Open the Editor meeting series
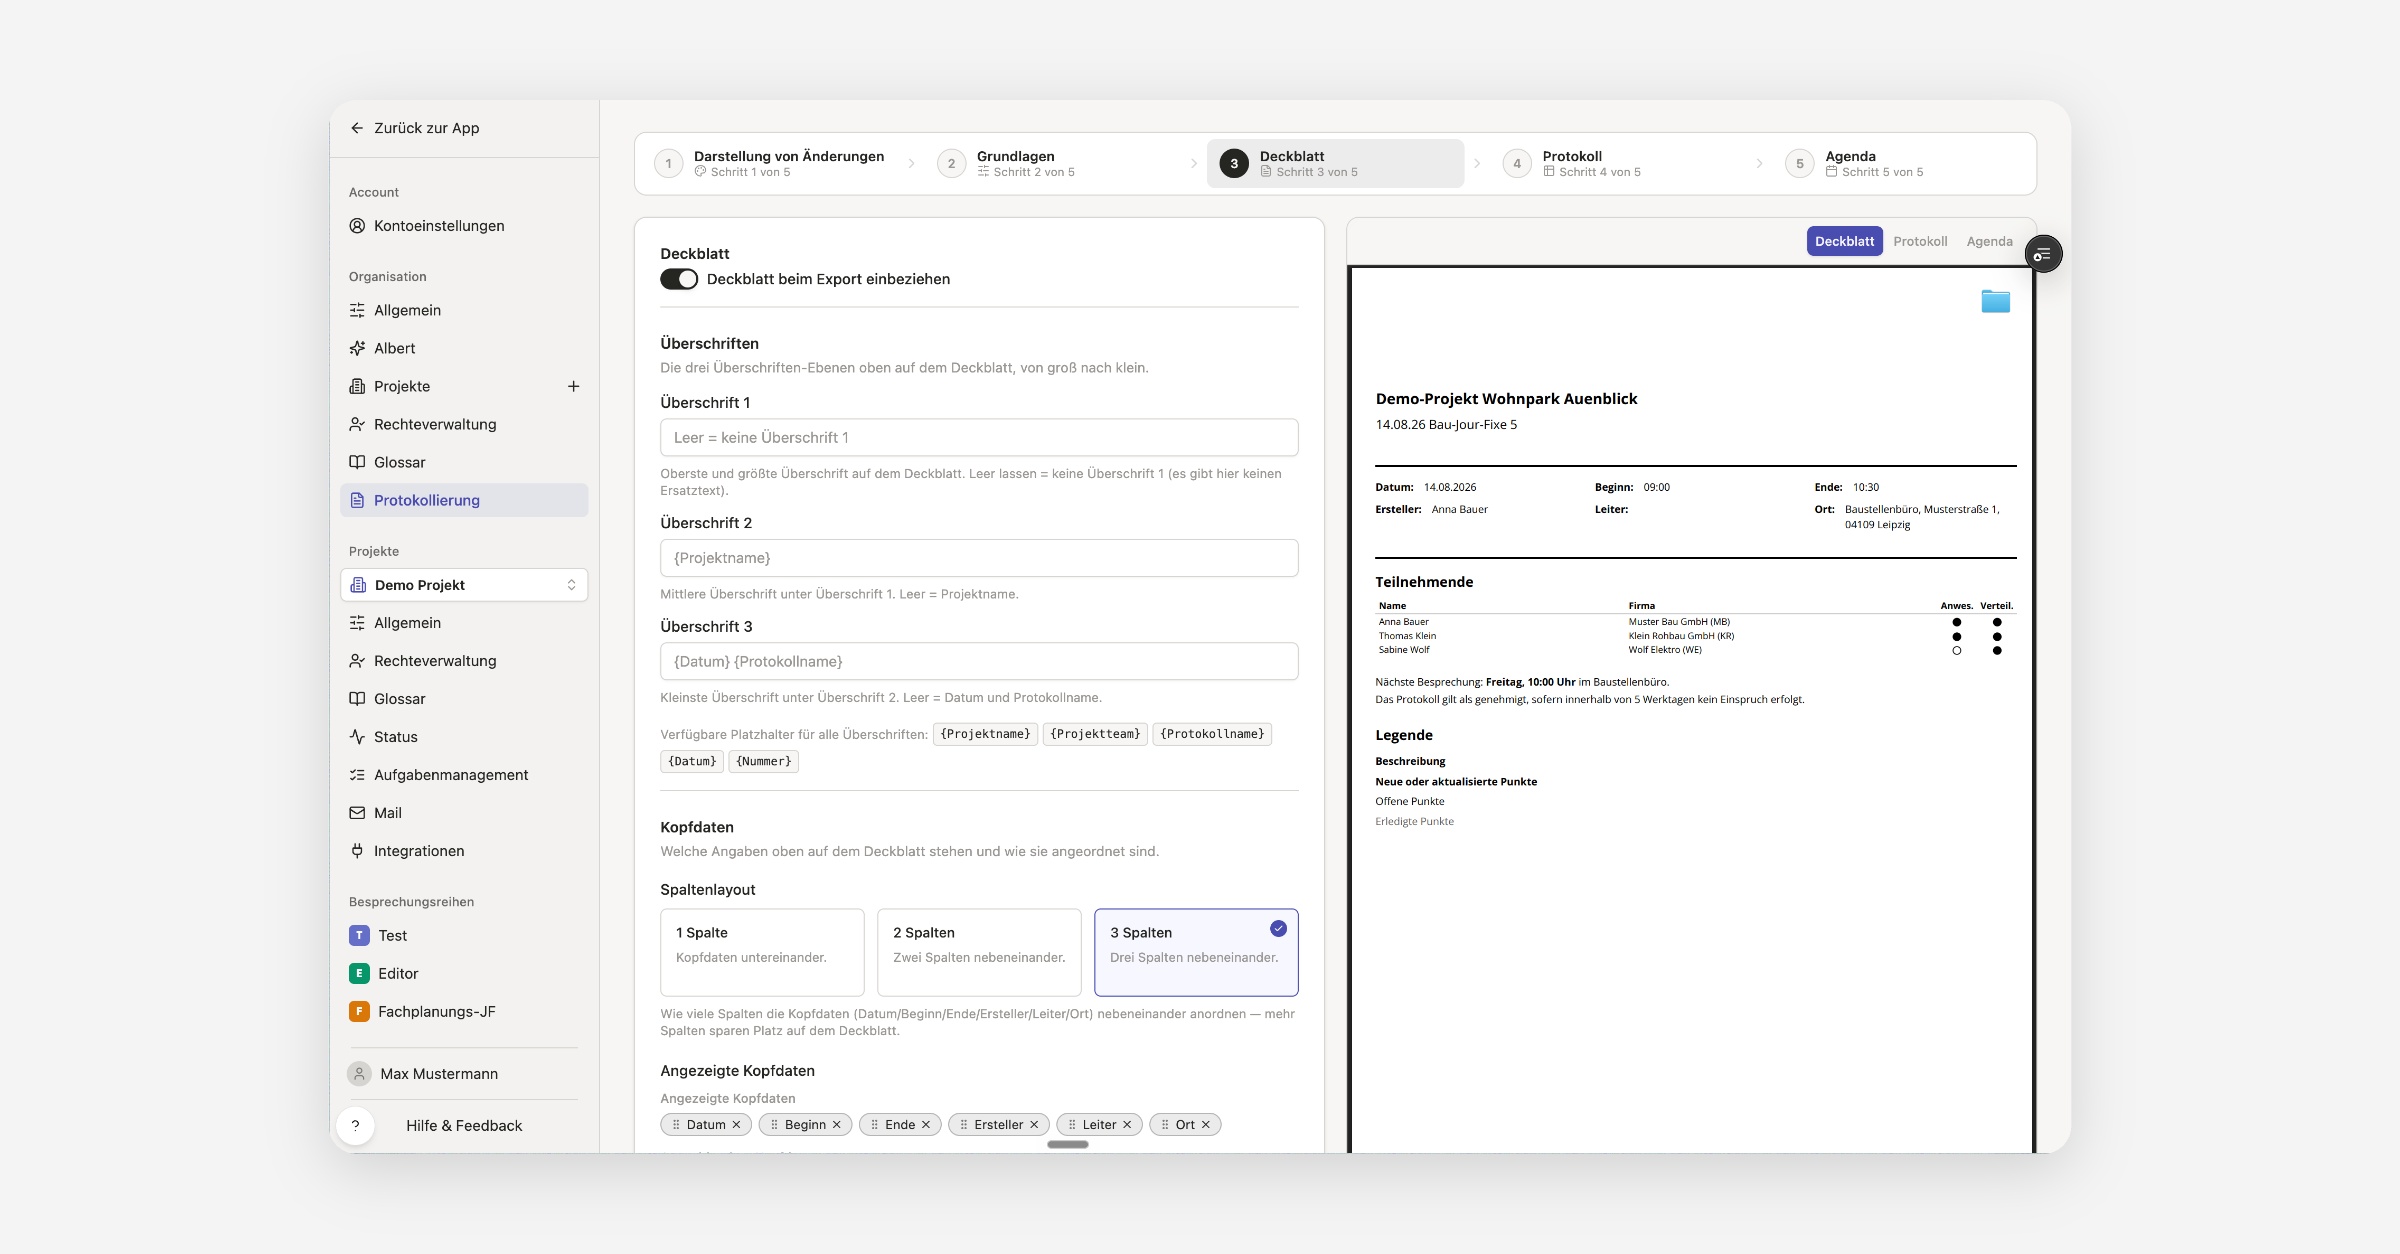 pyautogui.click(x=464, y=974)
